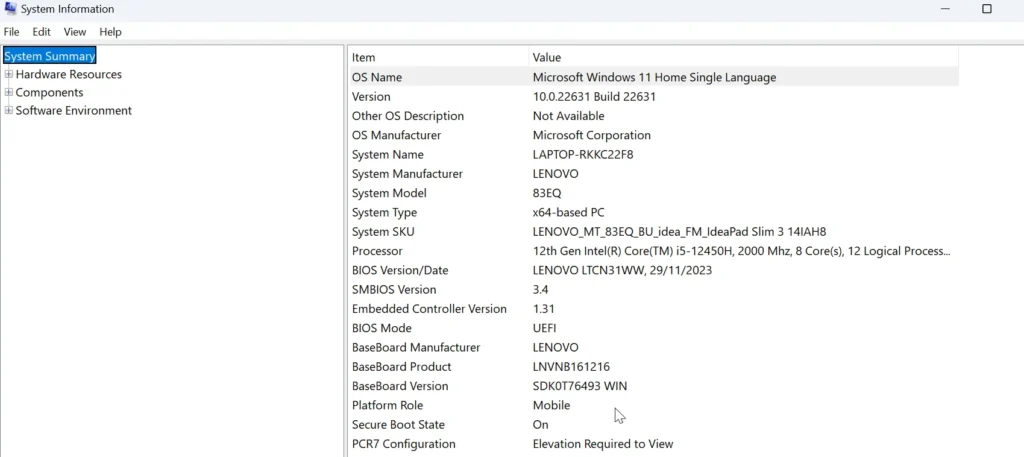
Task: Click the 83EQ model value
Action: tap(547, 193)
